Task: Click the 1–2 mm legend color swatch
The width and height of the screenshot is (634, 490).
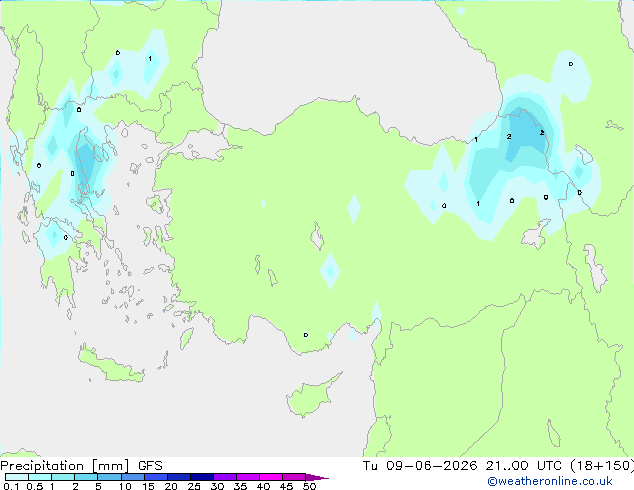Action: [x=63, y=477]
